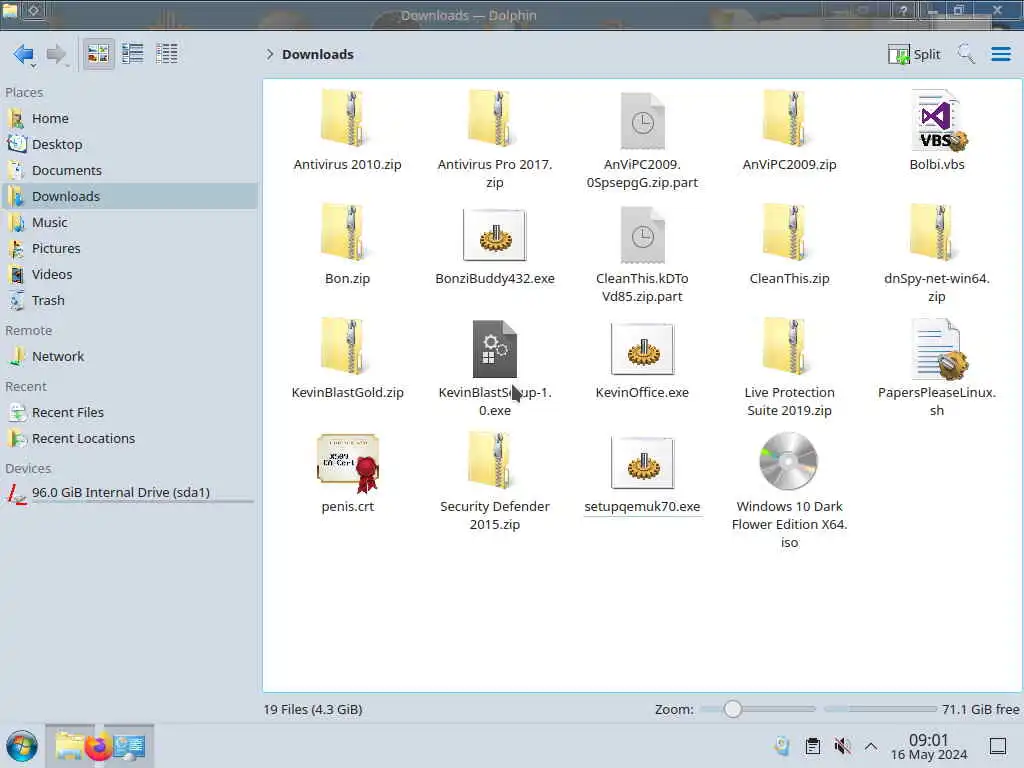Open Documents in Places
Screen dimensions: 1024x768
[x=131, y=170]
